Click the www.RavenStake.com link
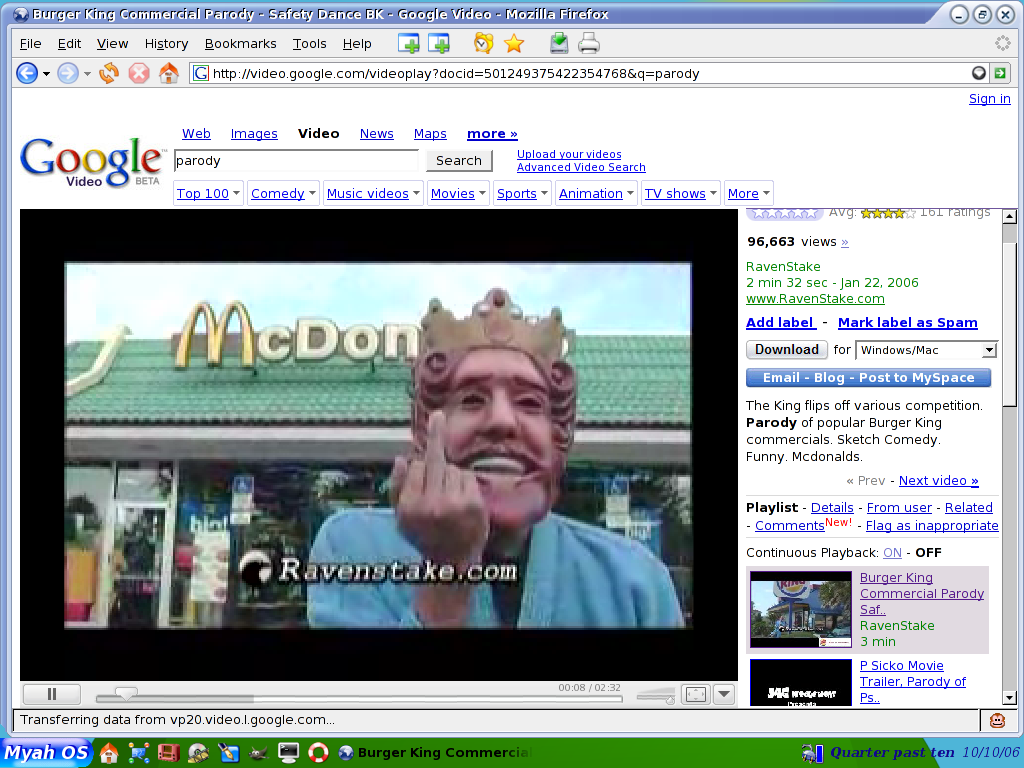The height and width of the screenshot is (768, 1024). click(815, 298)
